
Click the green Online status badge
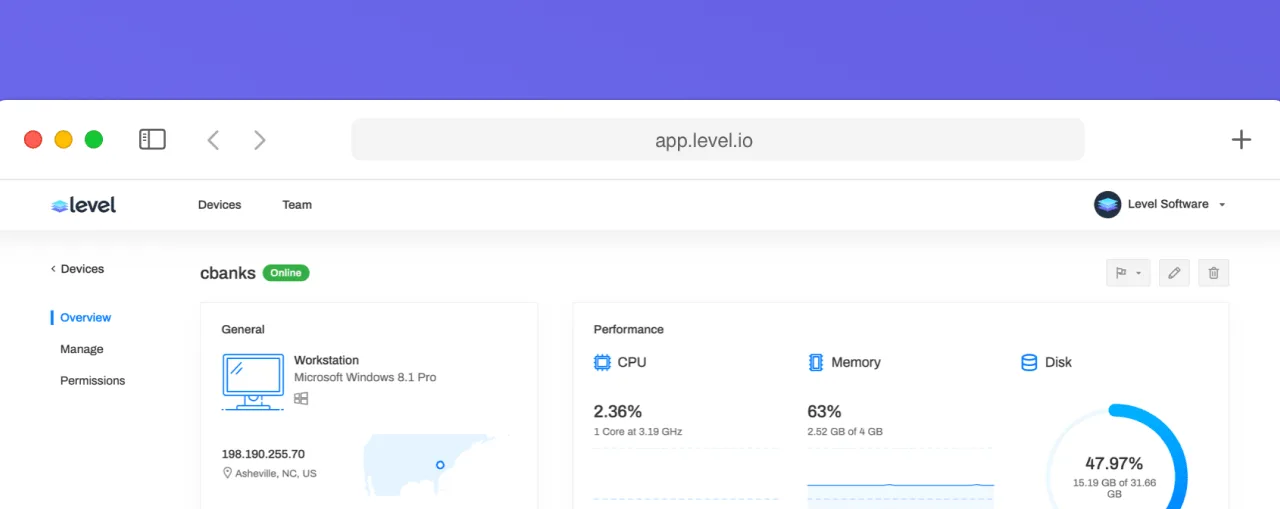[286, 273]
